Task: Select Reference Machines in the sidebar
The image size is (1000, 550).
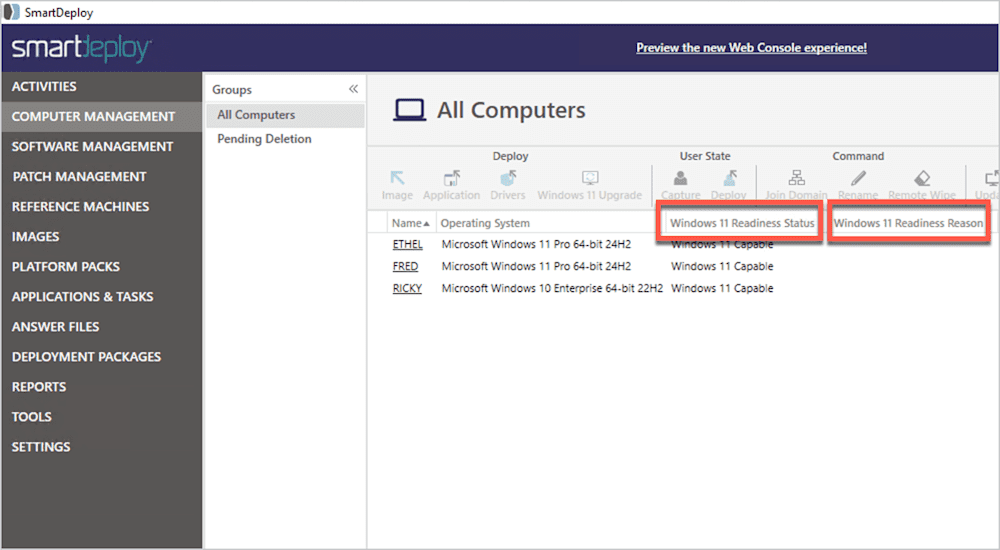Action: point(101,206)
